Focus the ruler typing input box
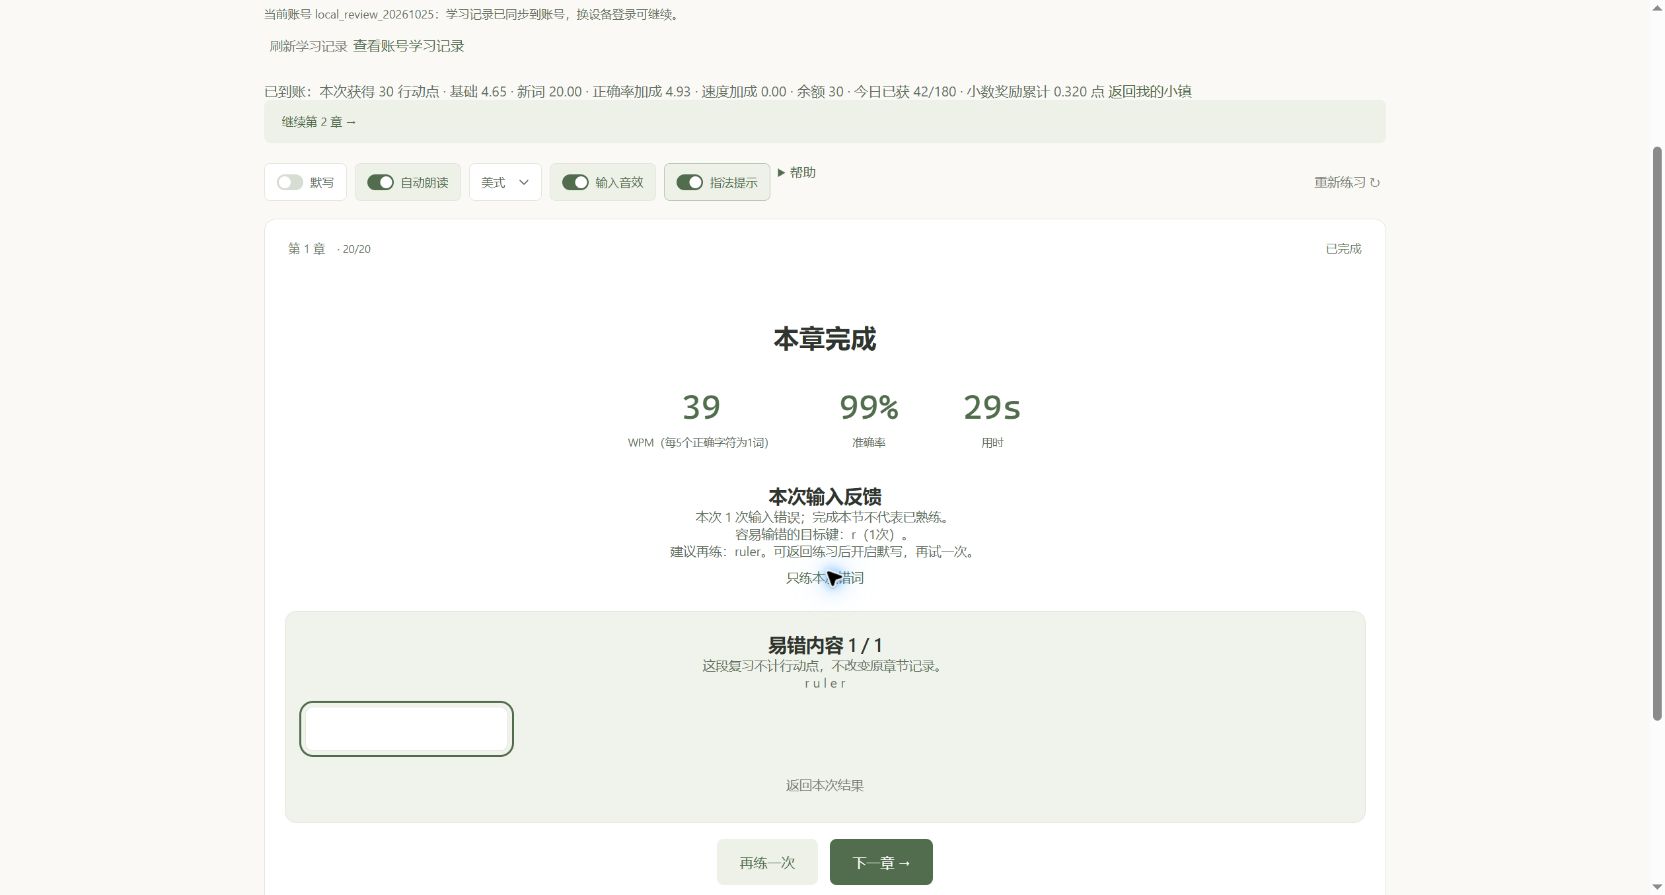The width and height of the screenshot is (1665, 895). [x=406, y=729]
